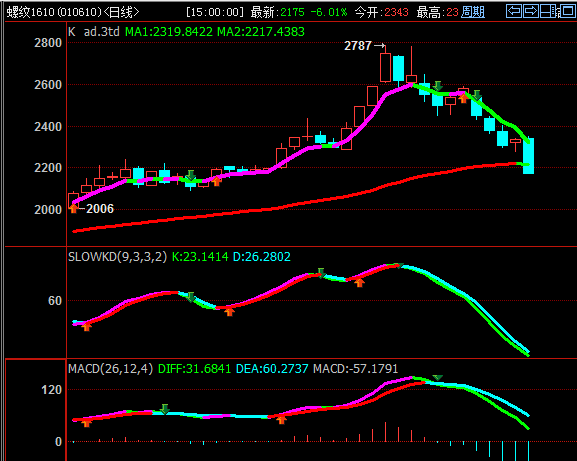Click the right arrow navigation icon
This screenshot has height=461, width=577.
coord(531,11)
